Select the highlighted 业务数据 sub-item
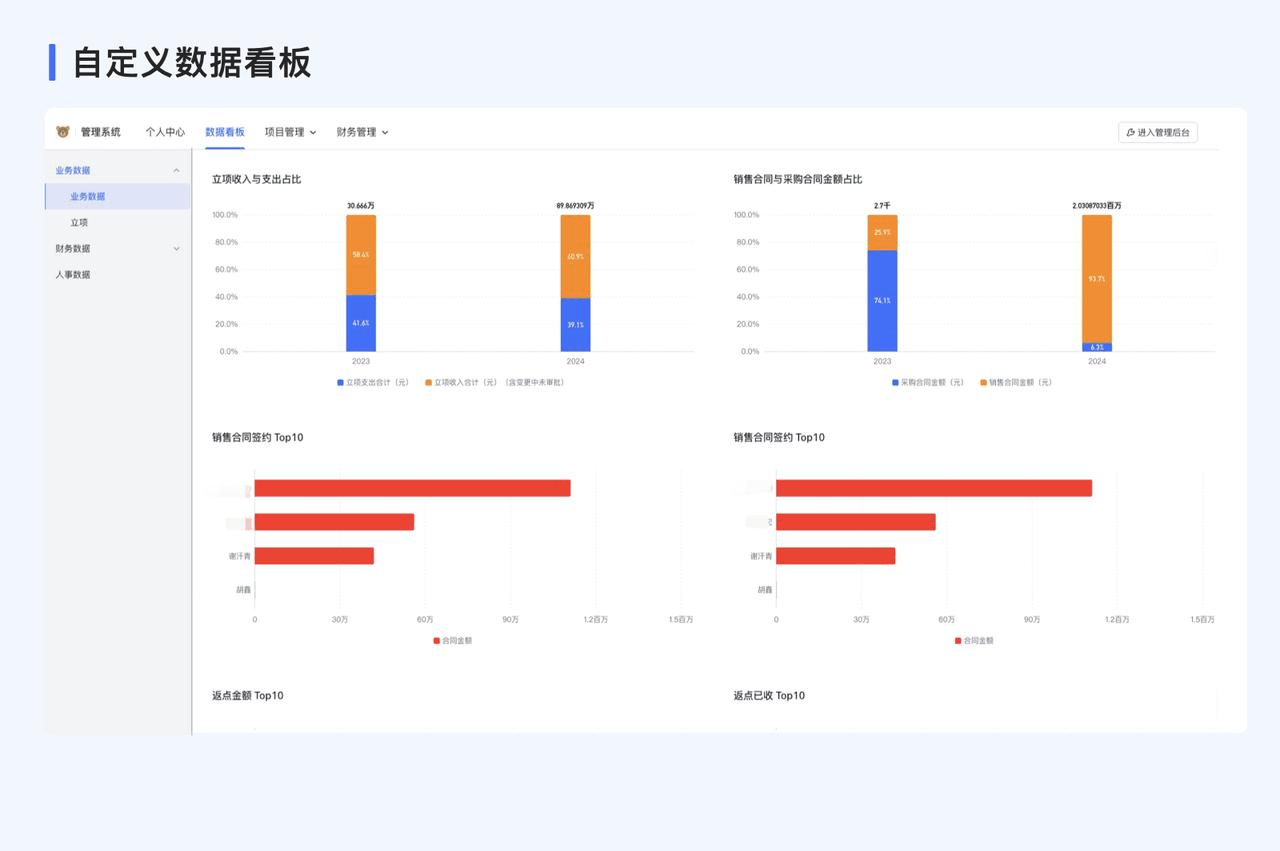This screenshot has width=1280, height=851. pyautogui.click(x=117, y=196)
